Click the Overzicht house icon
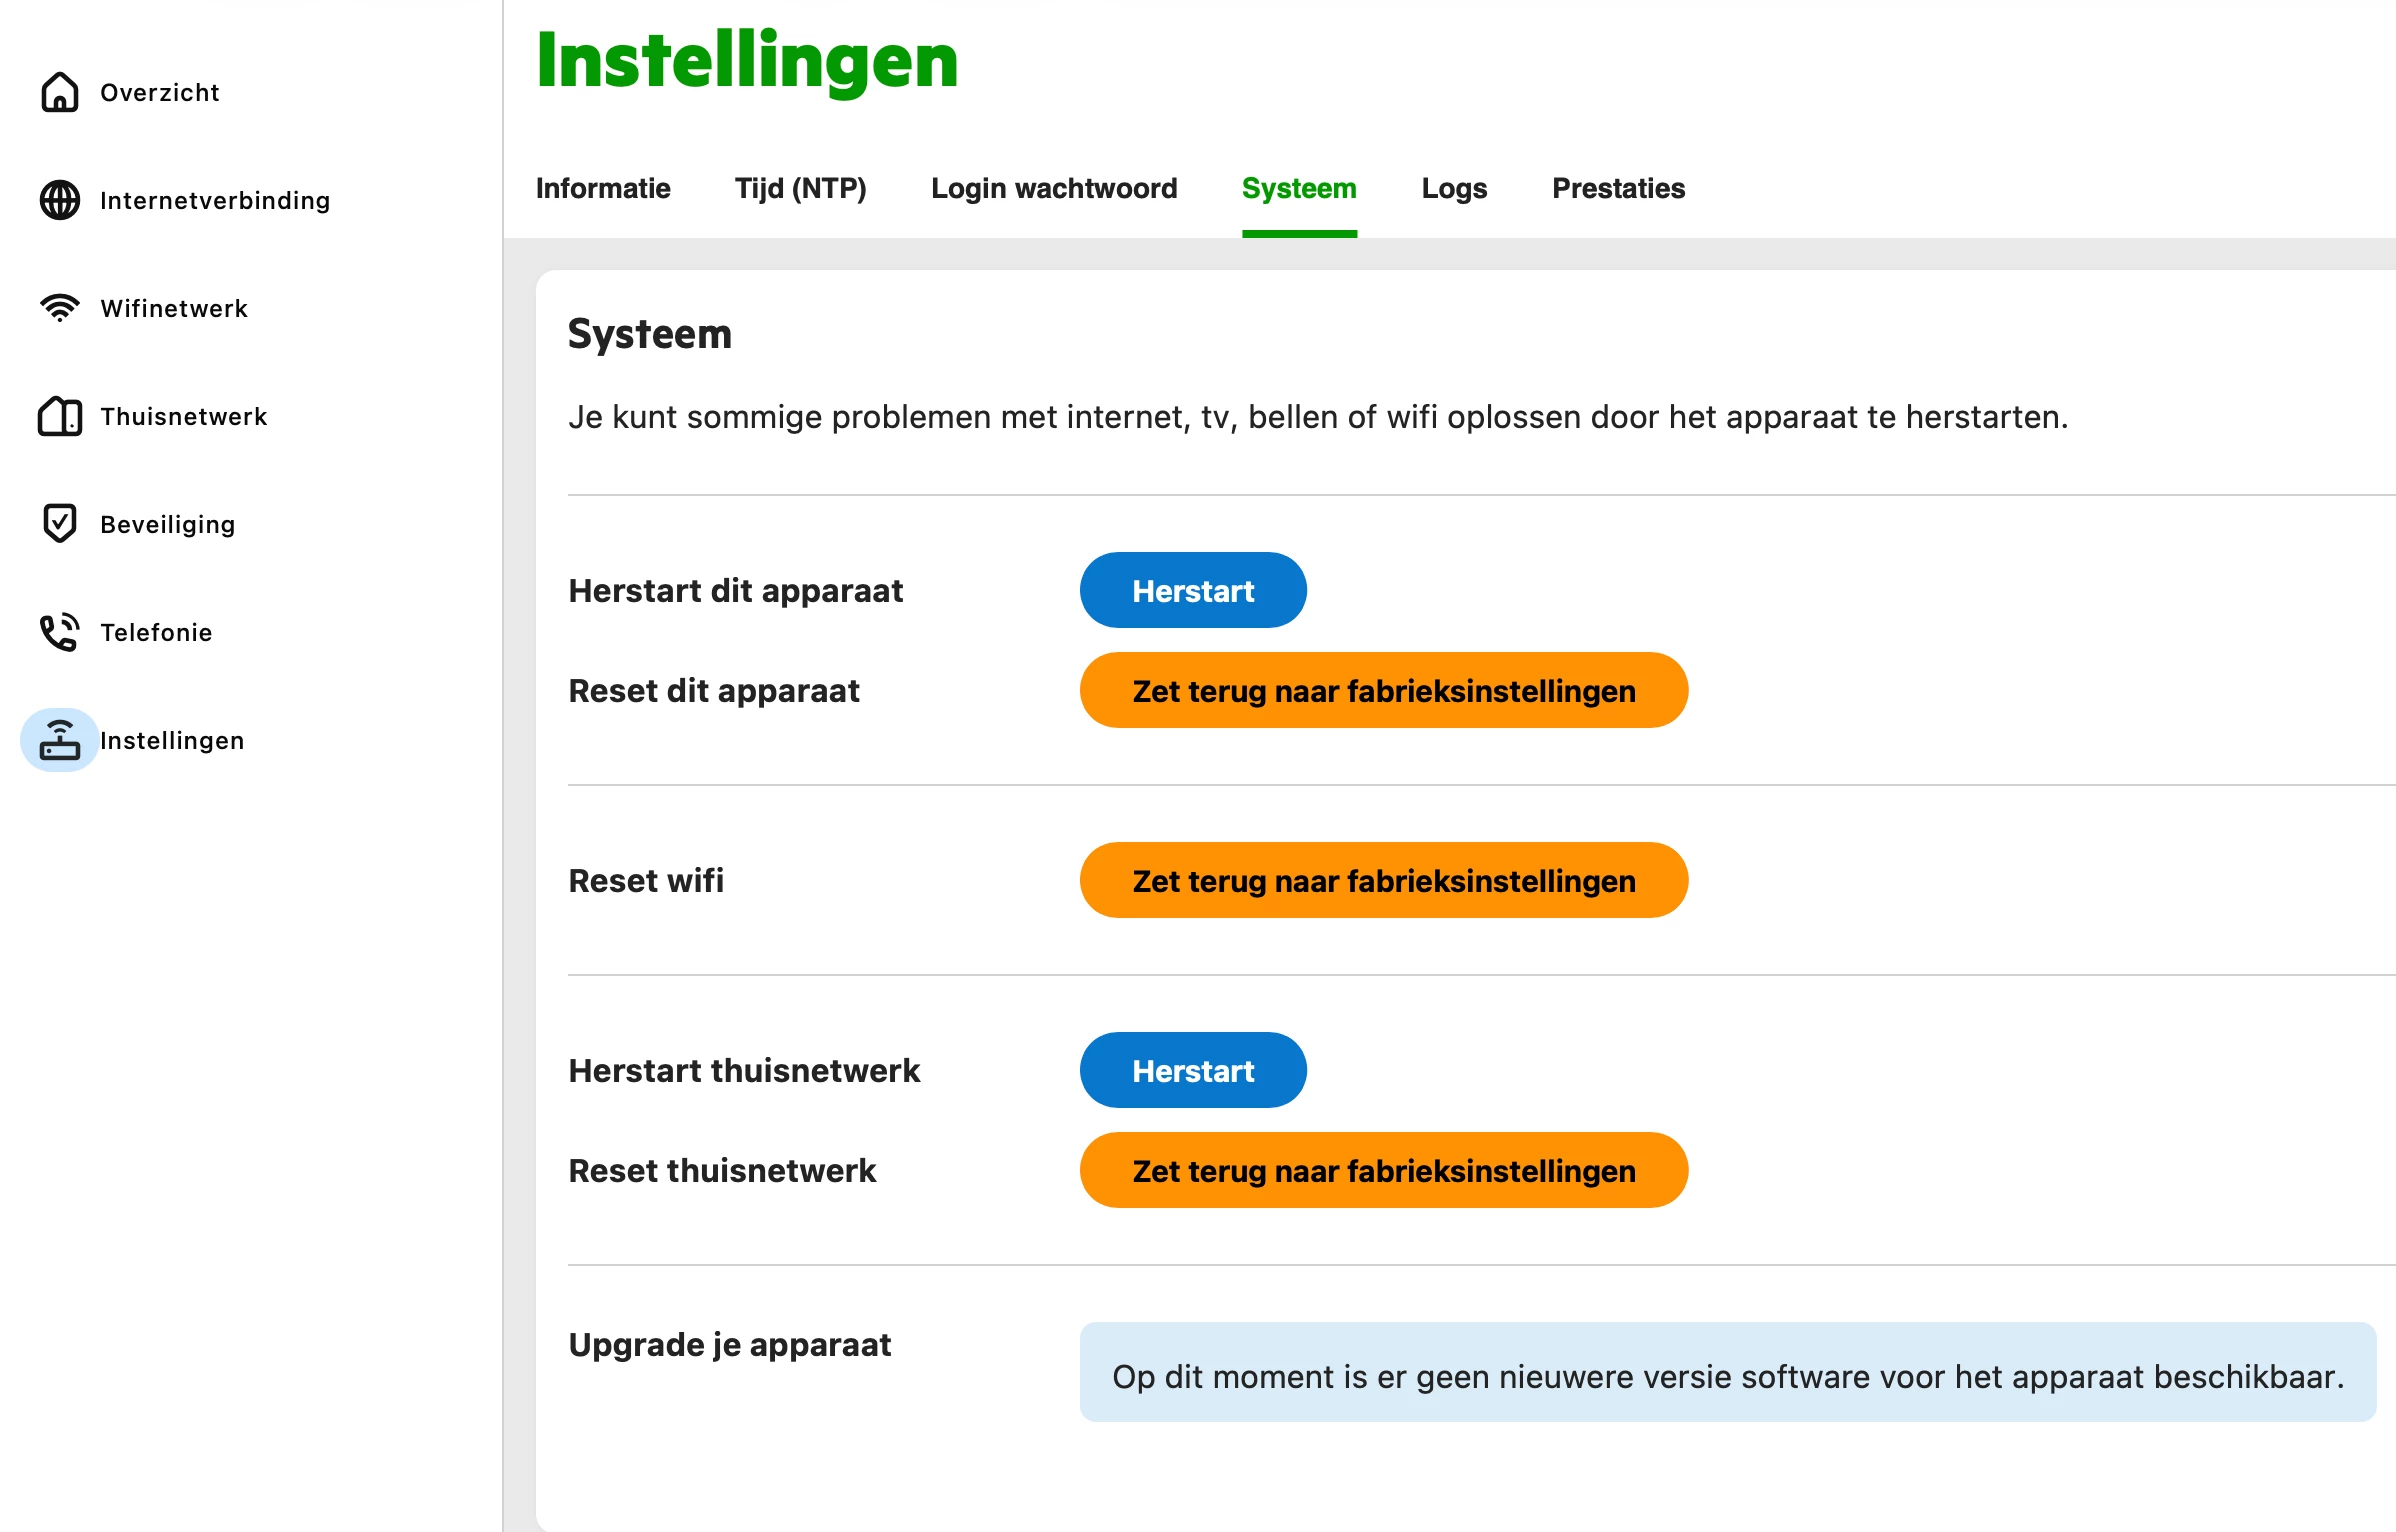 point(60,92)
